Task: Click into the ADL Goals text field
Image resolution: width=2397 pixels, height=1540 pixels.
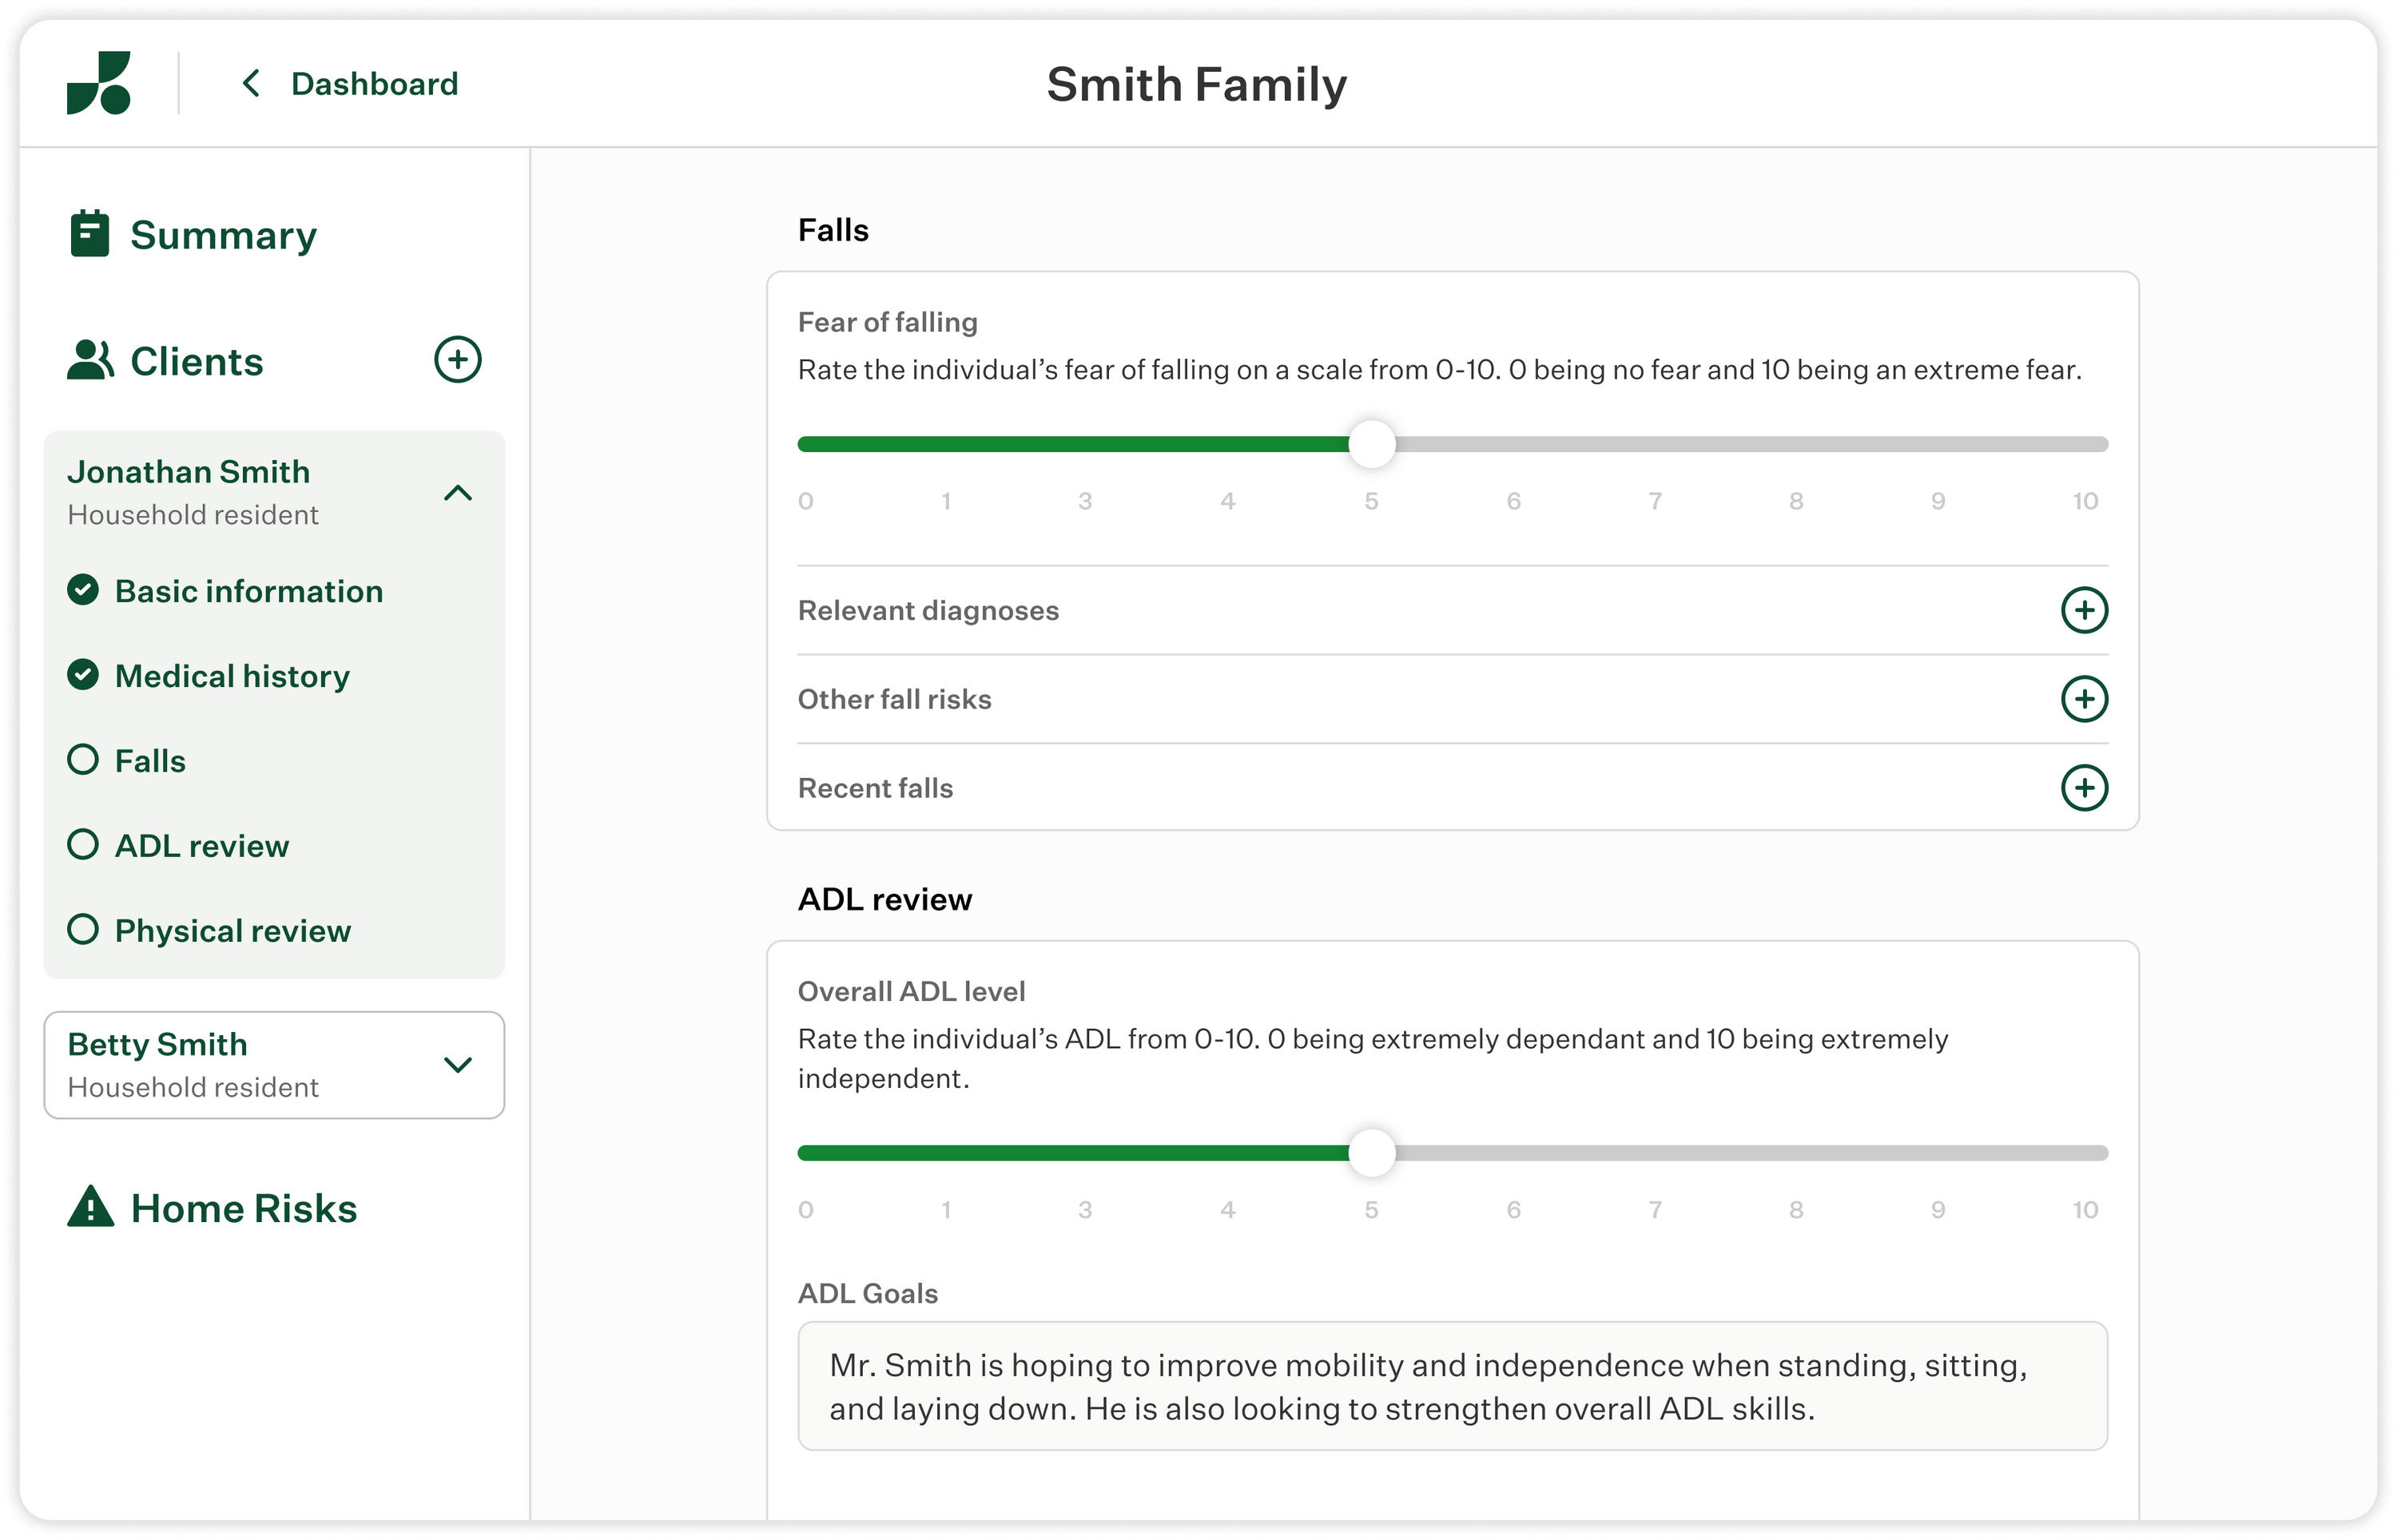Action: click(1452, 1386)
